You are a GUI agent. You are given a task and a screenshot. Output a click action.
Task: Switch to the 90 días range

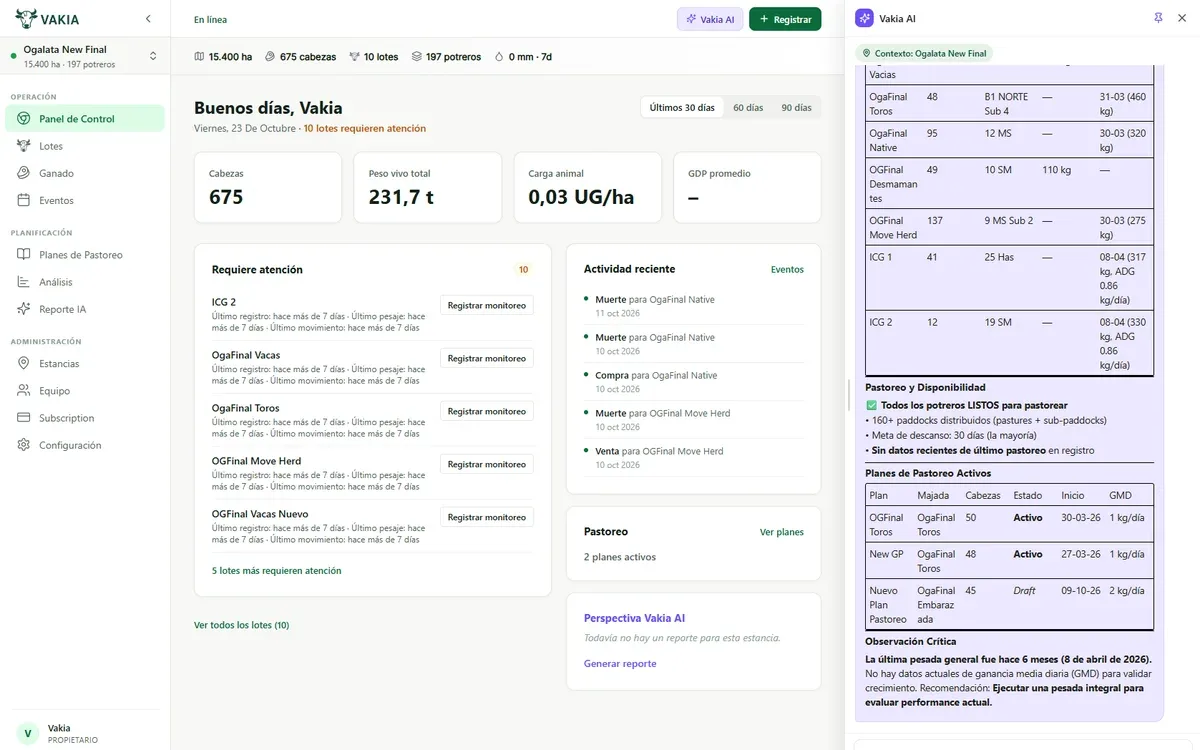(797, 107)
